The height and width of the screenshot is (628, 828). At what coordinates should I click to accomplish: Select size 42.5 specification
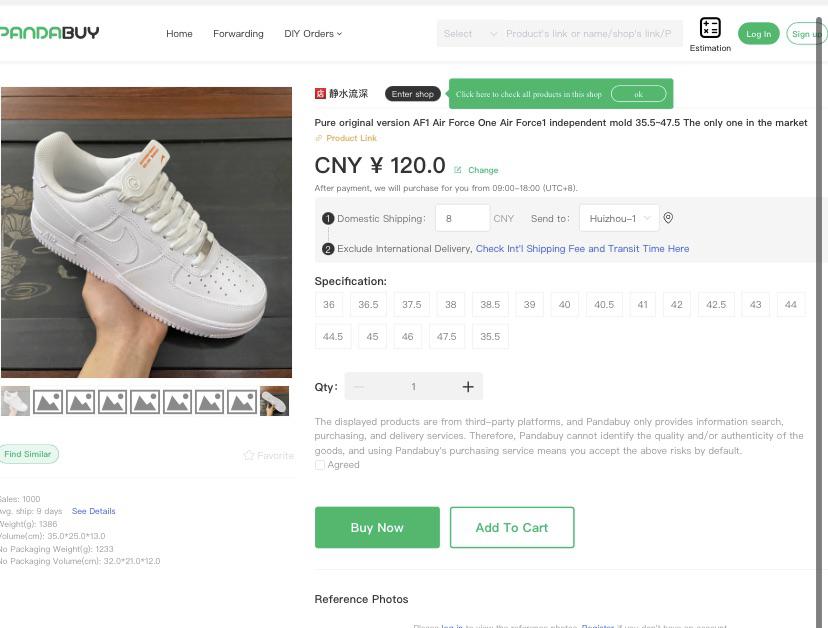point(716,304)
